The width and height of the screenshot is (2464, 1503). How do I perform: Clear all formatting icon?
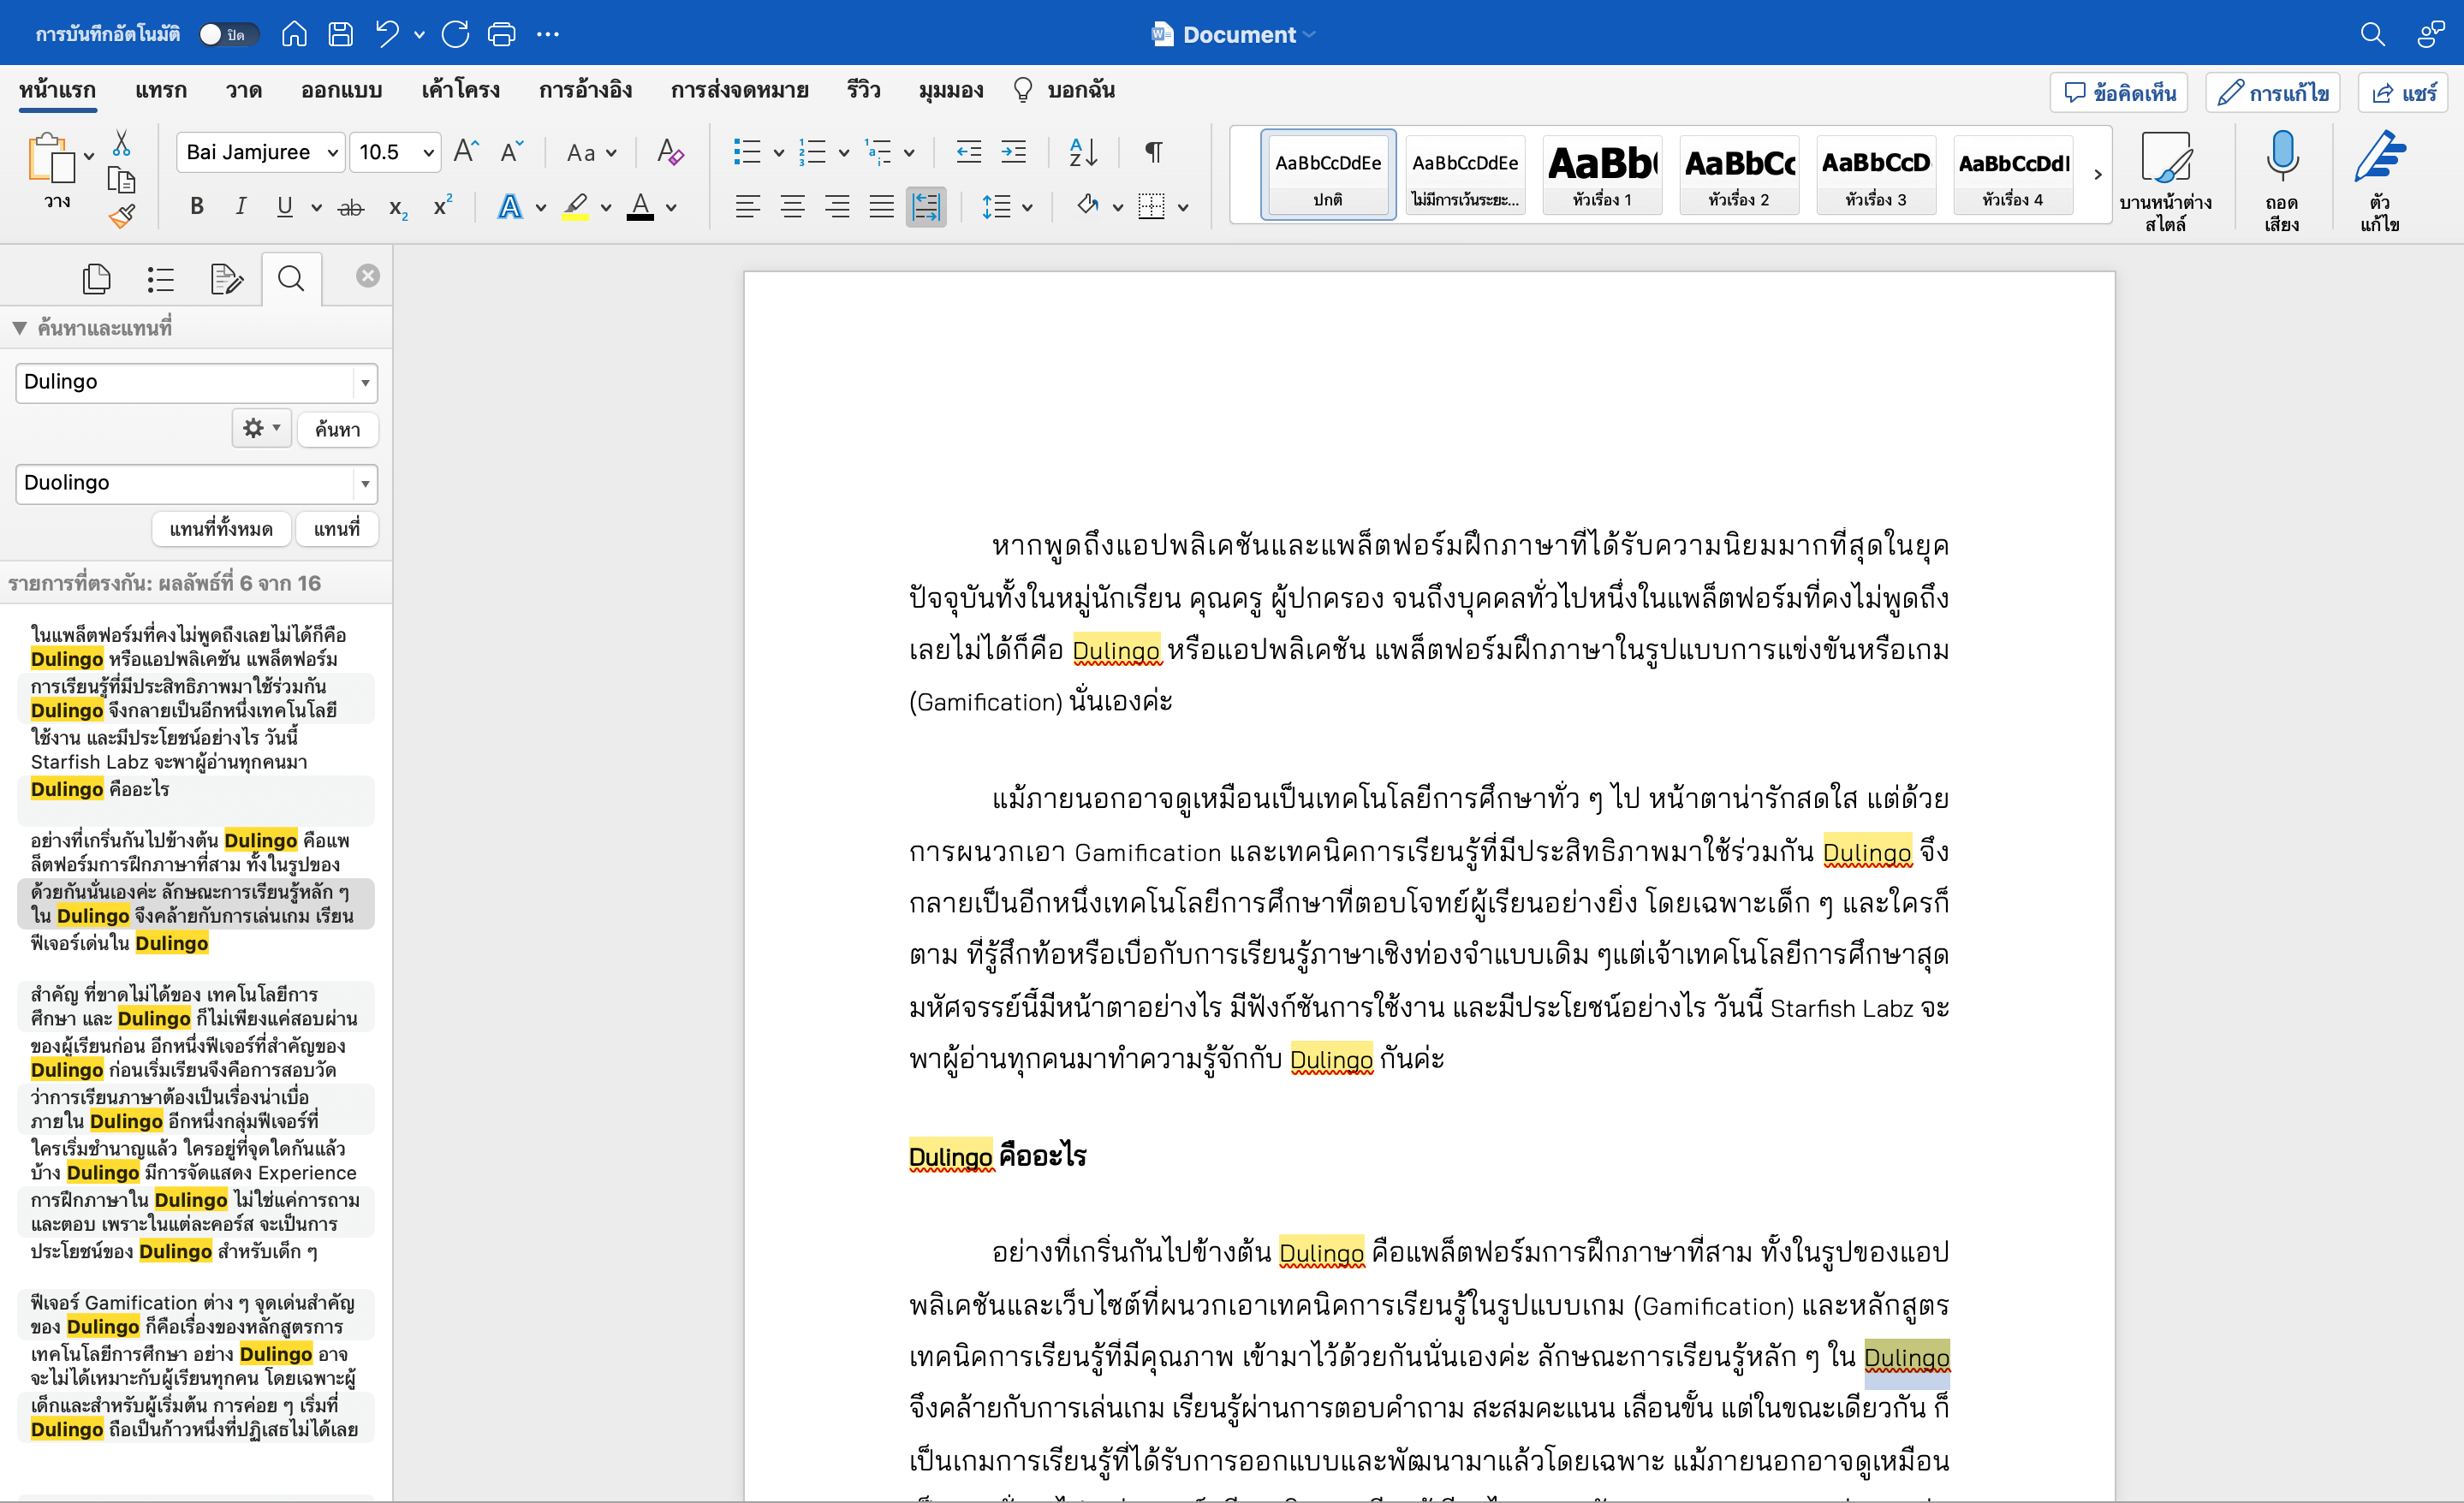(670, 152)
